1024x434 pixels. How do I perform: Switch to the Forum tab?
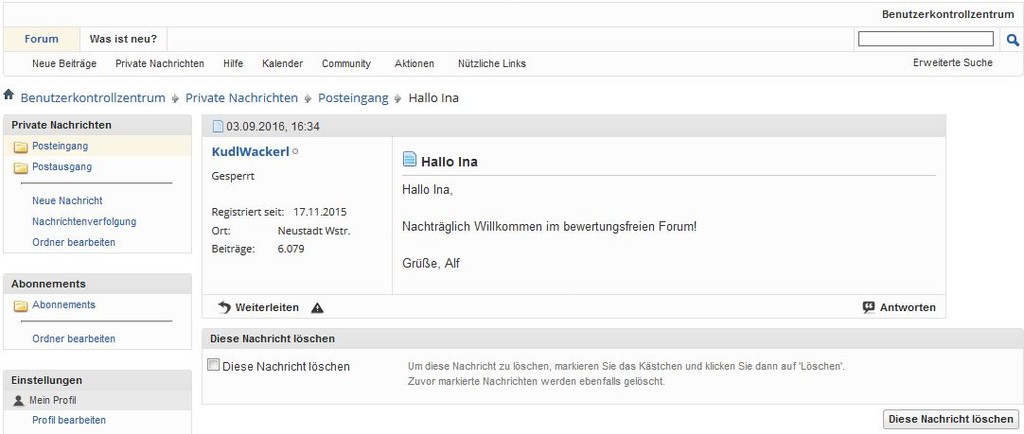pyautogui.click(x=41, y=39)
